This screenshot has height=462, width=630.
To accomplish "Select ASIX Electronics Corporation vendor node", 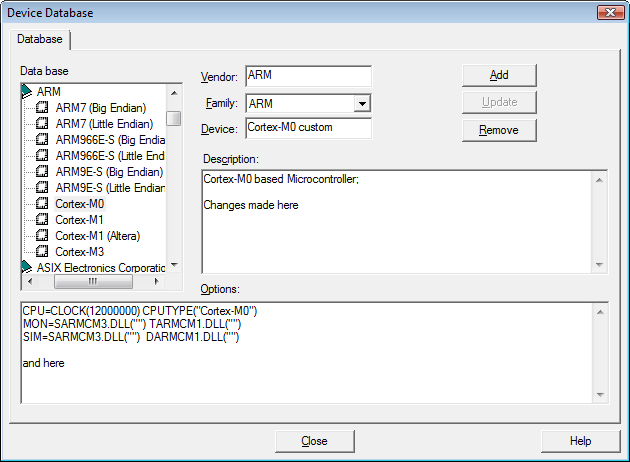I will point(101,268).
